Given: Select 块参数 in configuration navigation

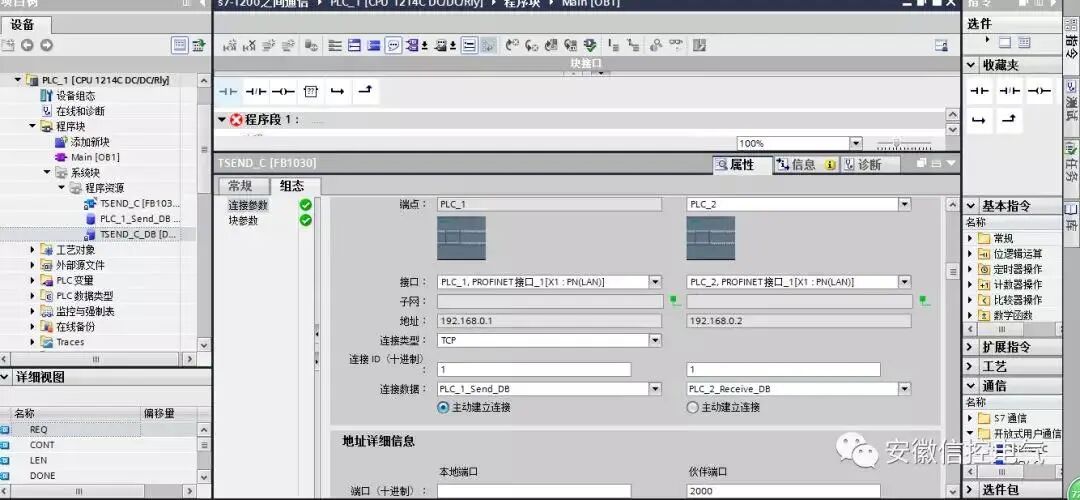Looking at the screenshot, I should tap(243, 220).
